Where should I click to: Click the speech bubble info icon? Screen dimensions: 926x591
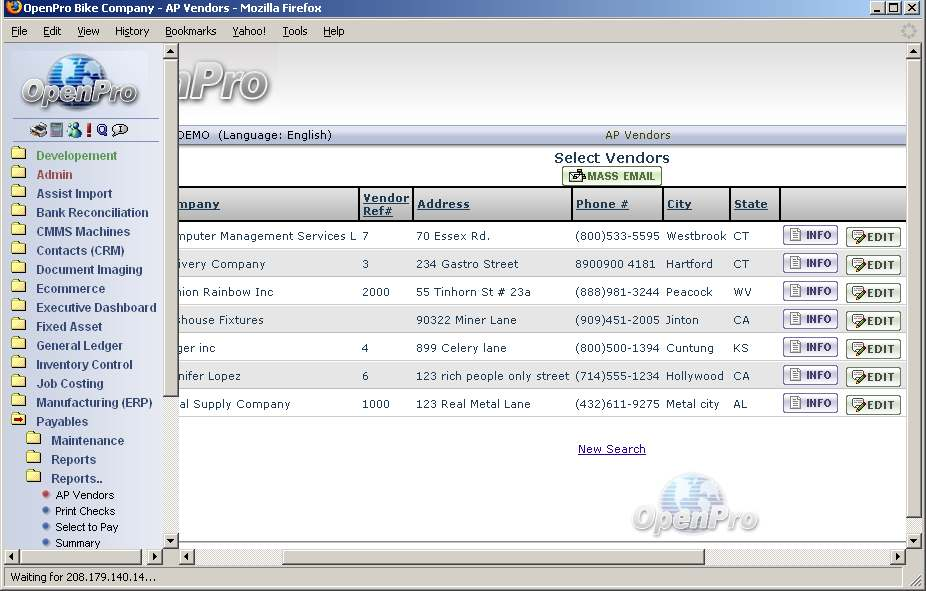pyautogui.click(x=120, y=130)
